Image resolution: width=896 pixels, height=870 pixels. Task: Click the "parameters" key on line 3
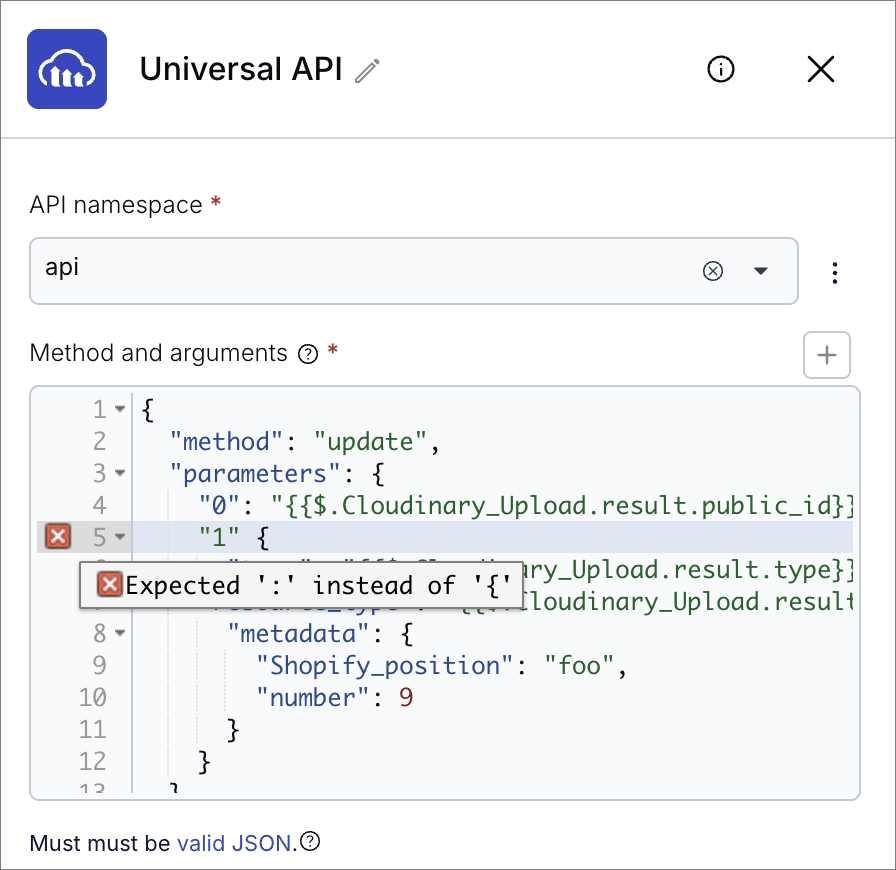pyautogui.click(x=255, y=474)
